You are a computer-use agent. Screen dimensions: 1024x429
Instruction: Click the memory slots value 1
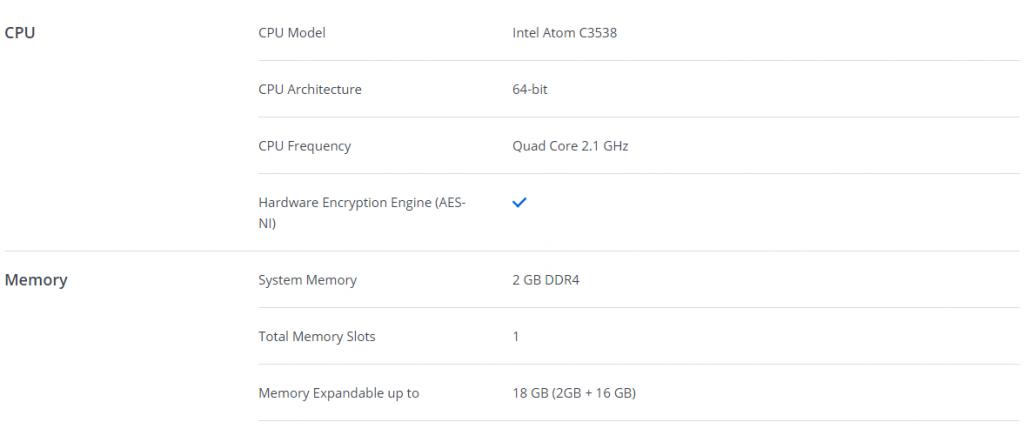(516, 337)
